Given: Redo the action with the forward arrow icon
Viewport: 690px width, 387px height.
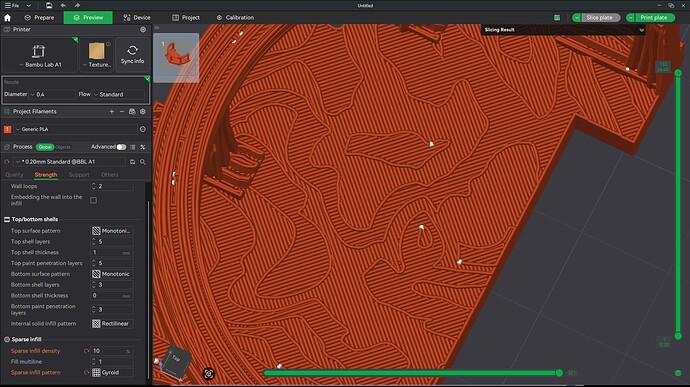Looking at the screenshot, I should click(x=77, y=5).
